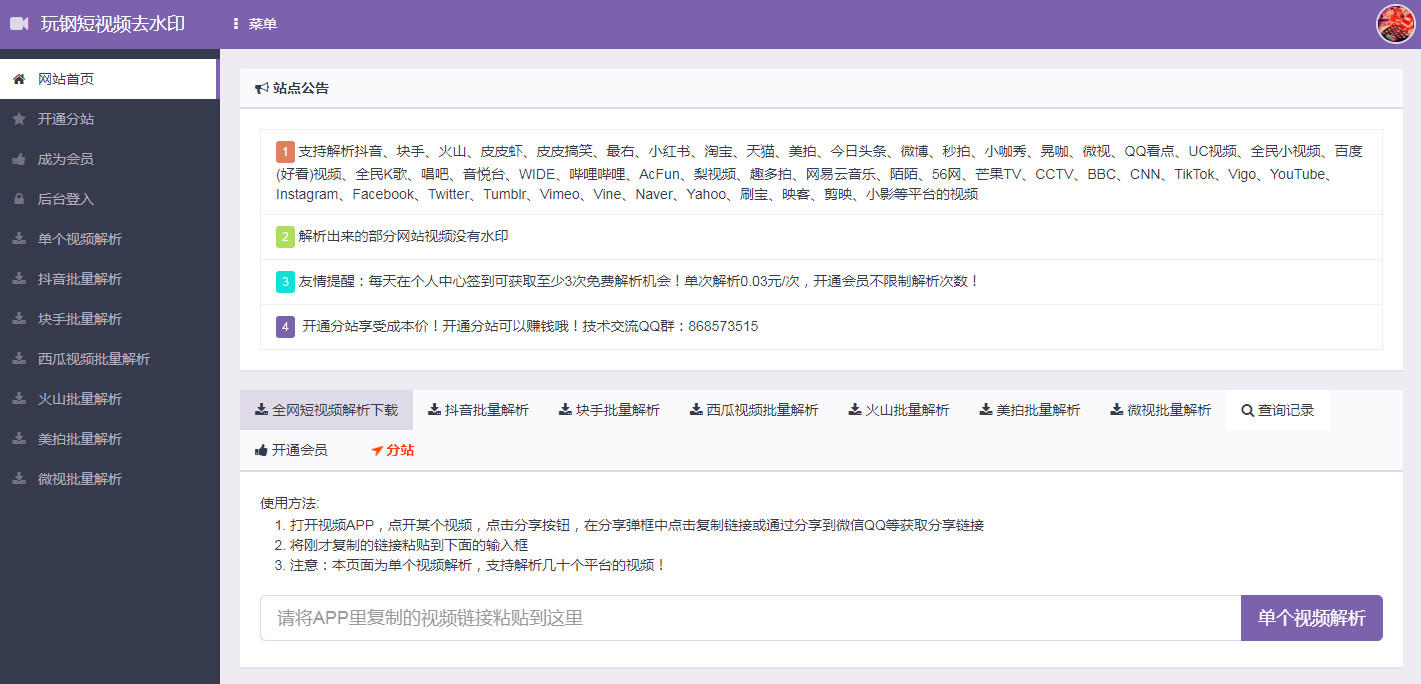Click the star icon next to 开通分站
Viewport: 1421px width, 684px height.
click(18, 118)
